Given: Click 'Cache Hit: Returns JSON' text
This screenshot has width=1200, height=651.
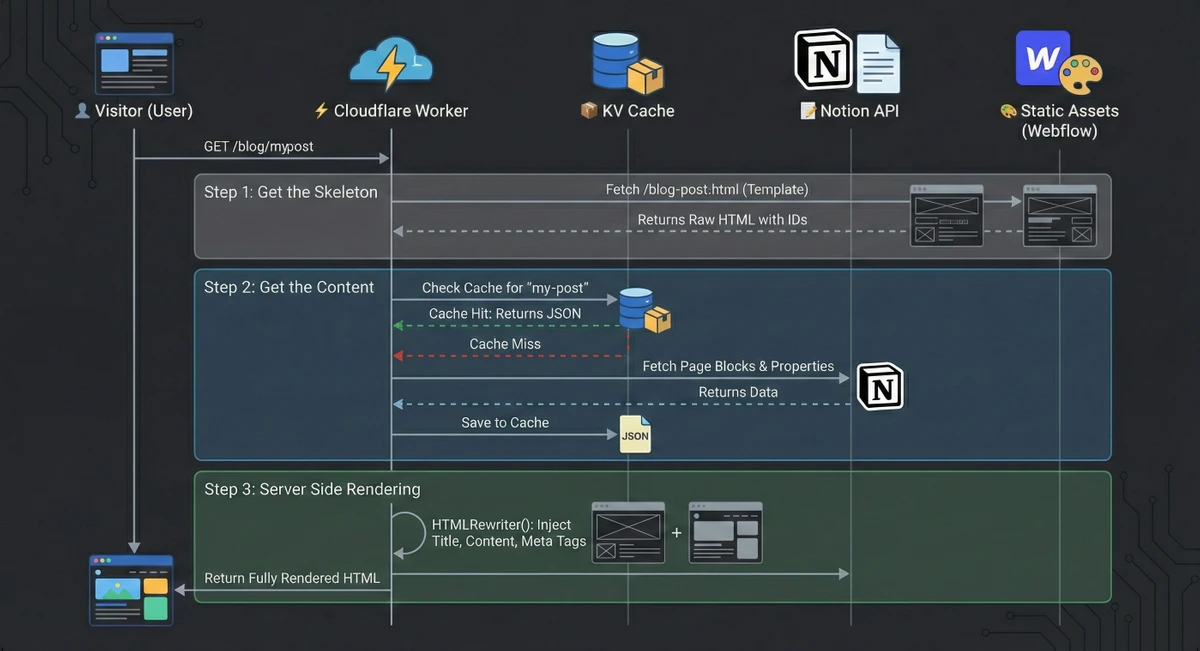Looking at the screenshot, I should (505, 313).
